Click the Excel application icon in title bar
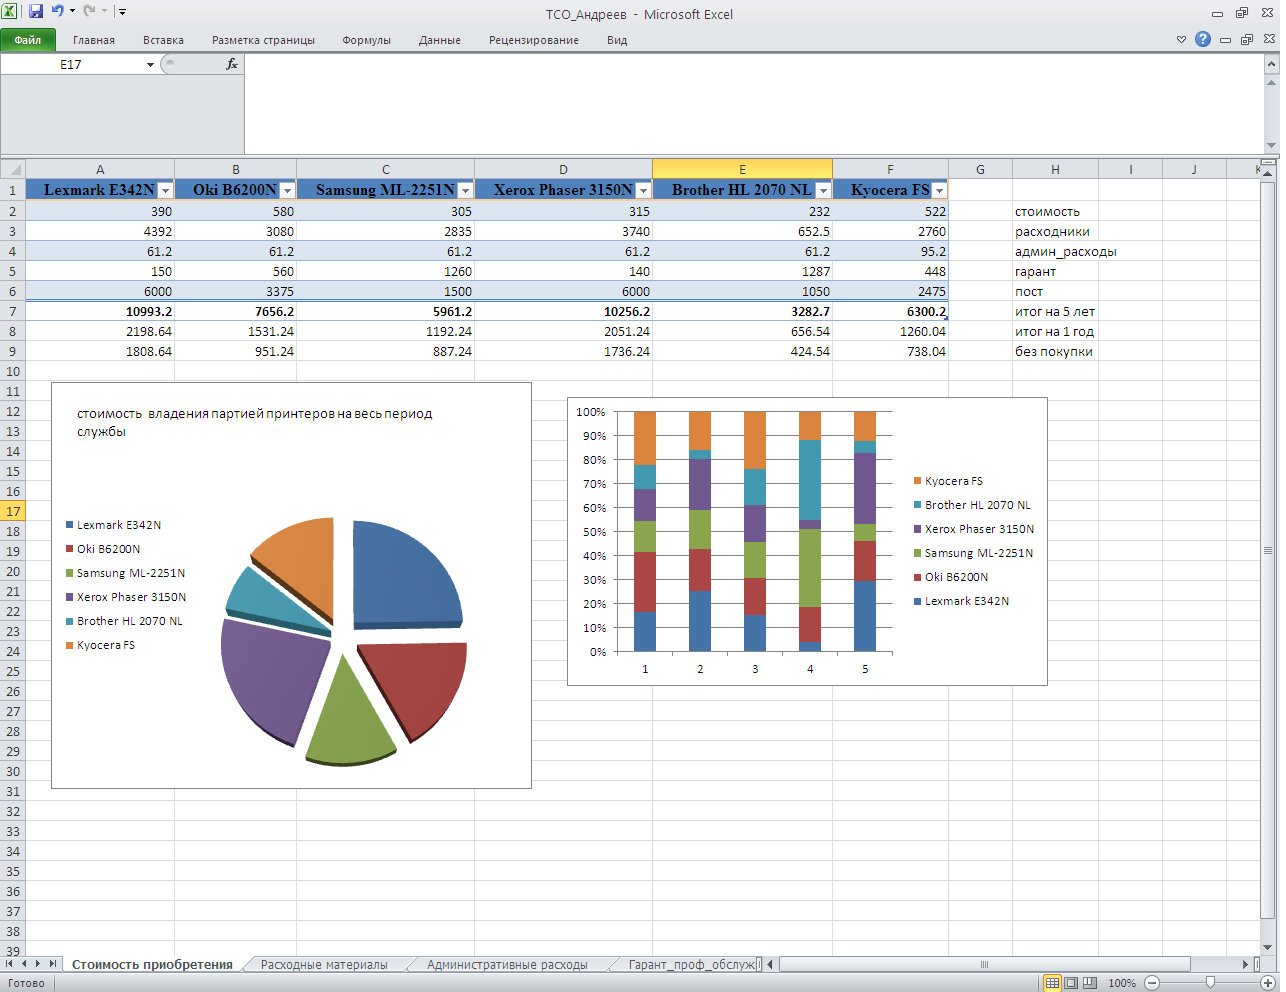1286x992 pixels. coord(10,11)
